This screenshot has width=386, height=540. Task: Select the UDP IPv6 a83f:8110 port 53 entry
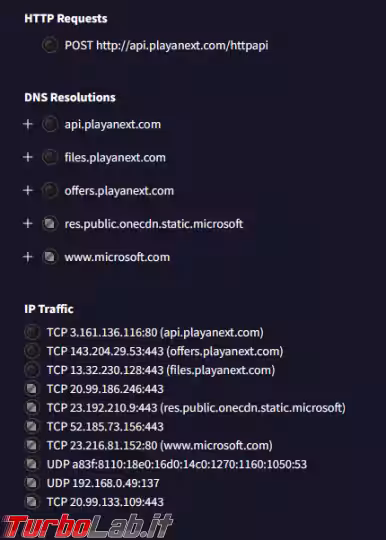tap(177, 464)
